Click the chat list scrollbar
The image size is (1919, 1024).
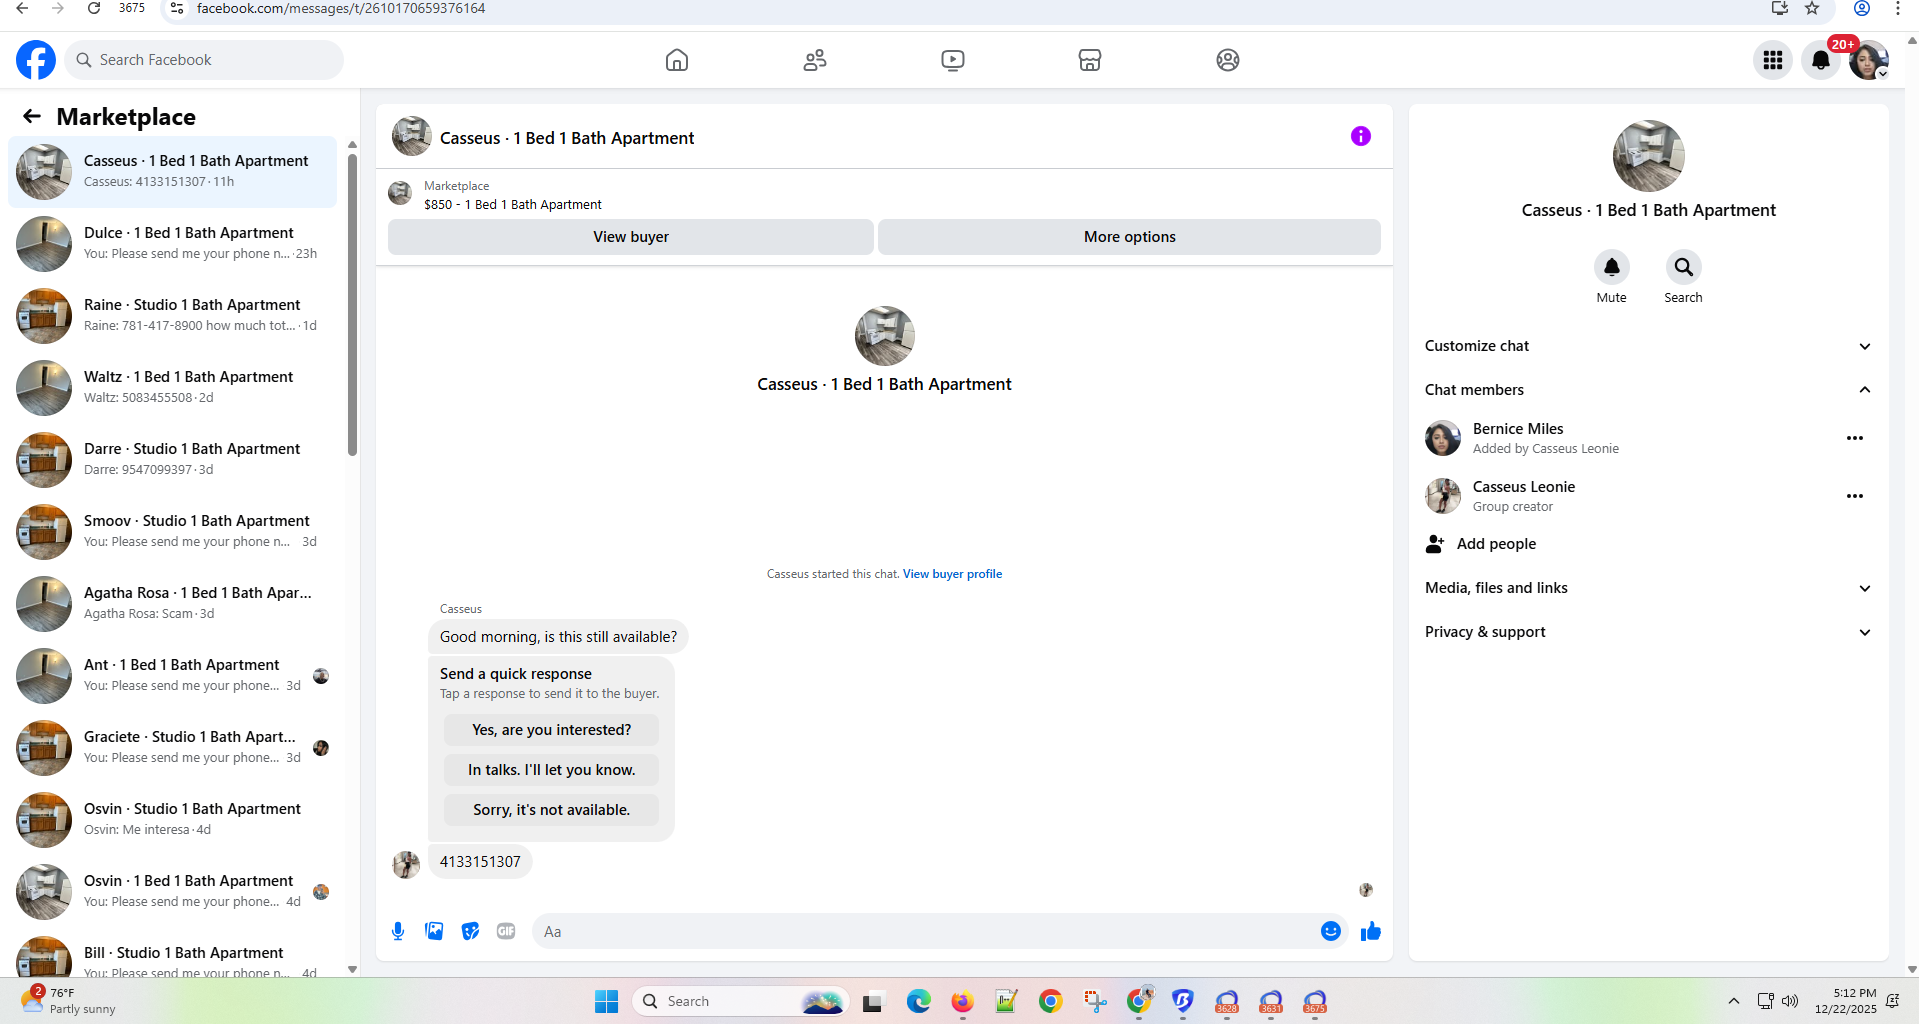click(352, 305)
